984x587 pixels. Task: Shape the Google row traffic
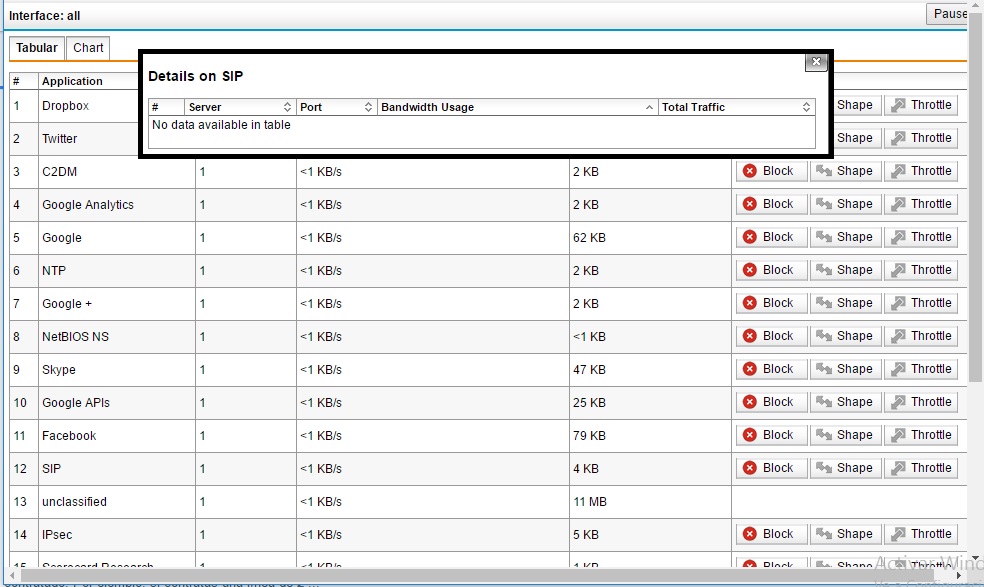click(845, 237)
